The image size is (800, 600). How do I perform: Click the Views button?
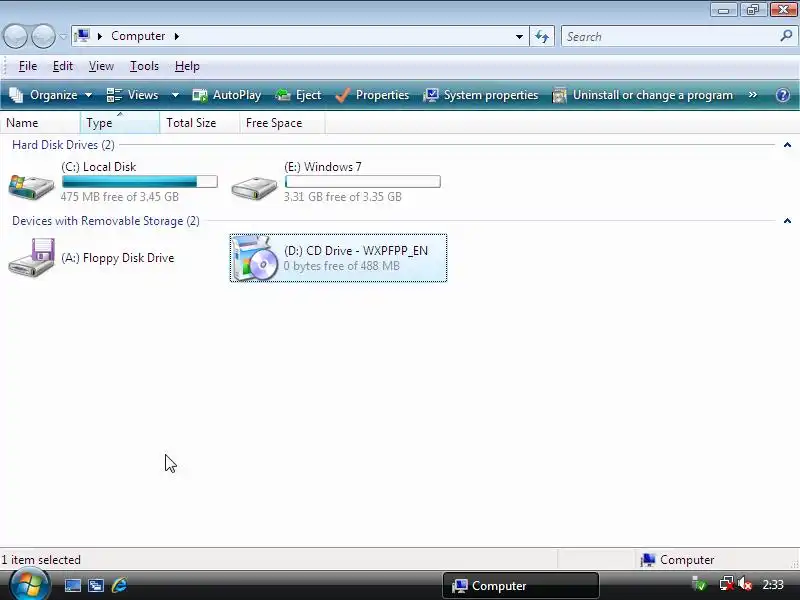click(133, 95)
